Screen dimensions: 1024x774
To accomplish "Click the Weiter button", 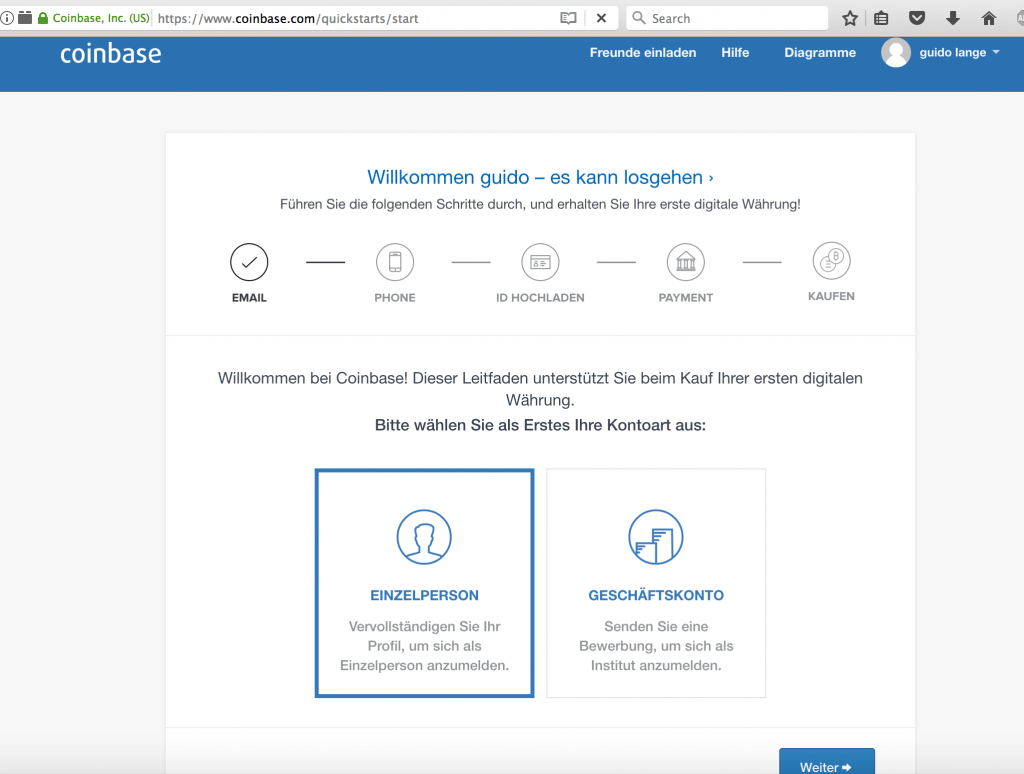I will 826,762.
